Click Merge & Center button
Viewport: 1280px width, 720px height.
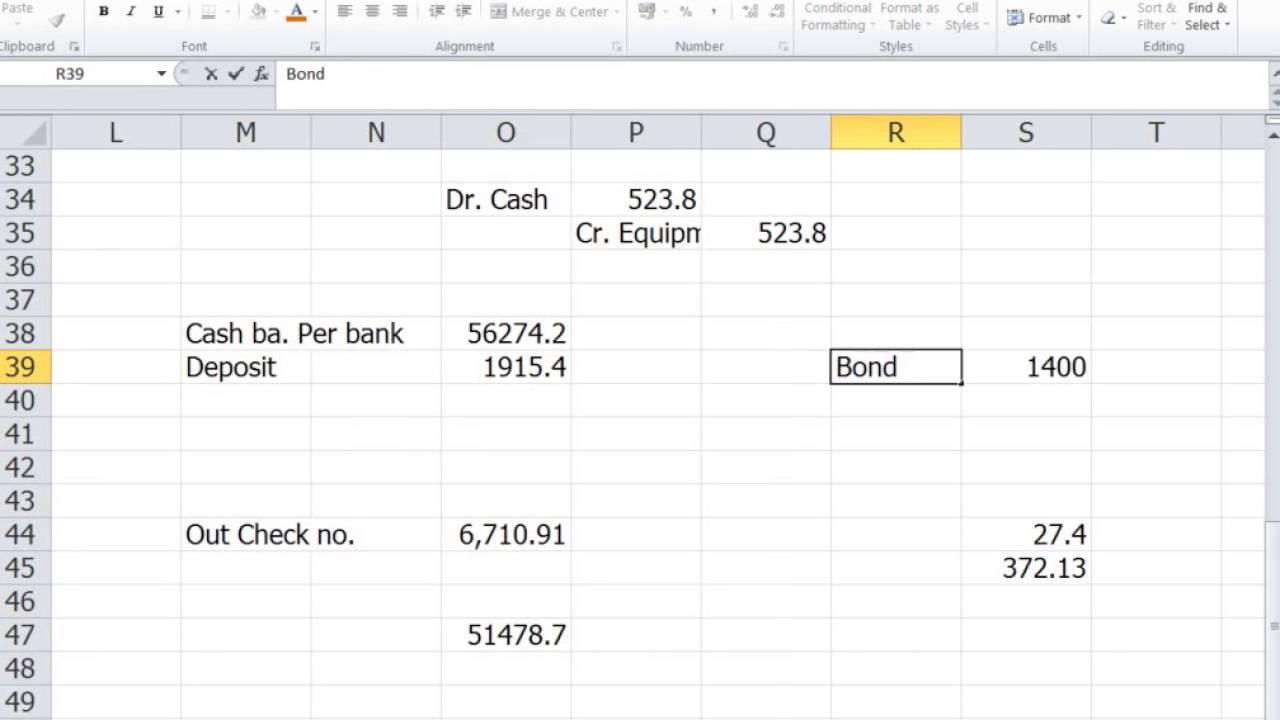(x=549, y=12)
